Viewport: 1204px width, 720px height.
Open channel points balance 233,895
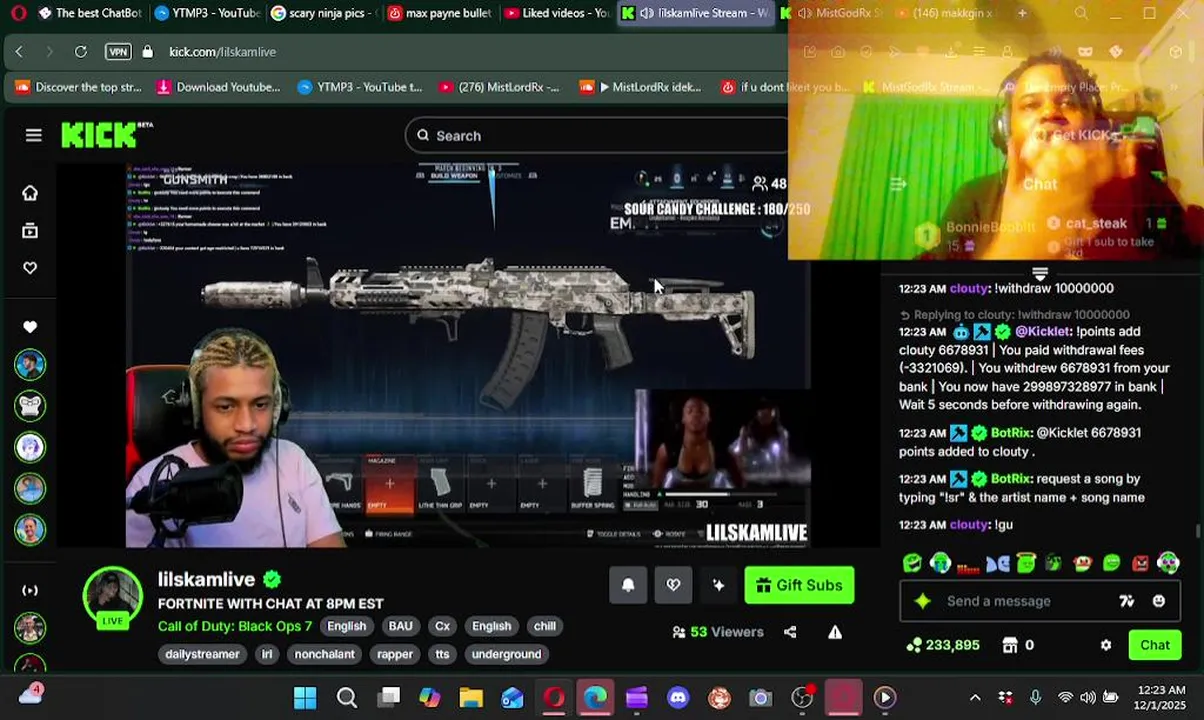click(x=943, y=645)
